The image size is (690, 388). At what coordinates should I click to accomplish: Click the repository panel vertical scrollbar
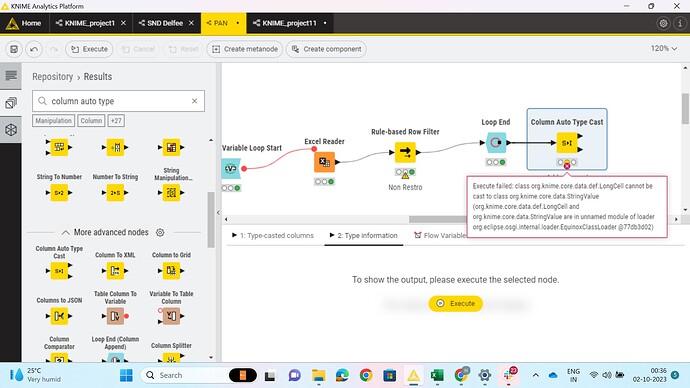(211, 220)
